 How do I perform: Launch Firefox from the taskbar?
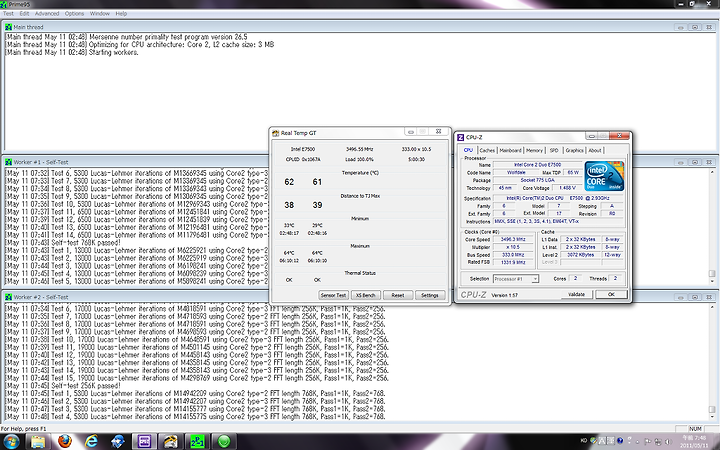pos(65,442)
